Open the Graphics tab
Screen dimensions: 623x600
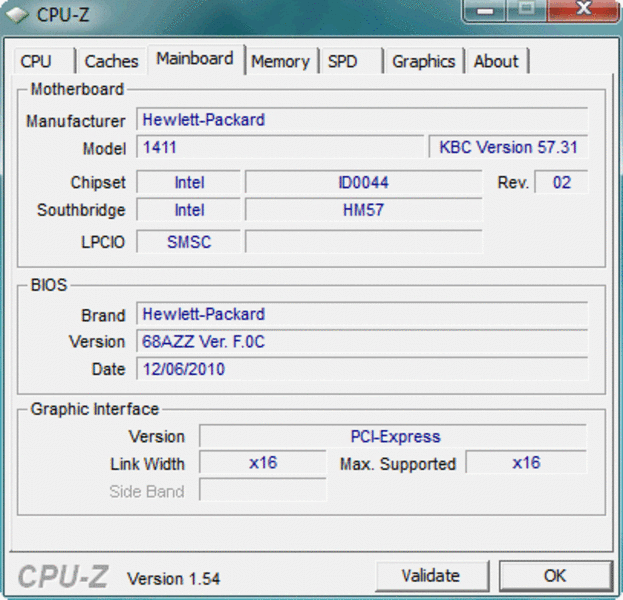tap(424, 61)
